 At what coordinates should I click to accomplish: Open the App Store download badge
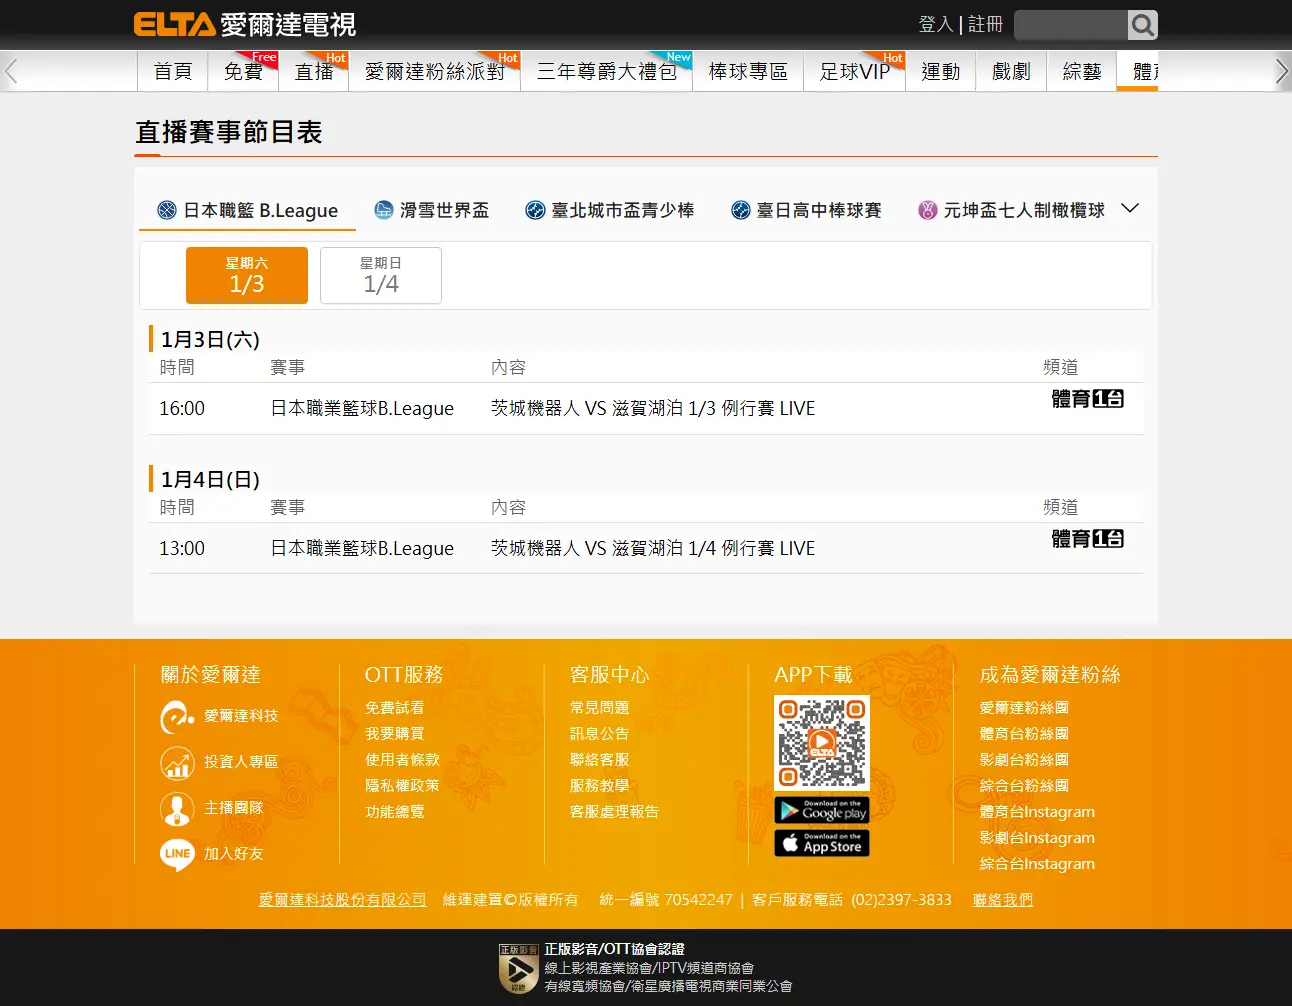click(821, 843)
